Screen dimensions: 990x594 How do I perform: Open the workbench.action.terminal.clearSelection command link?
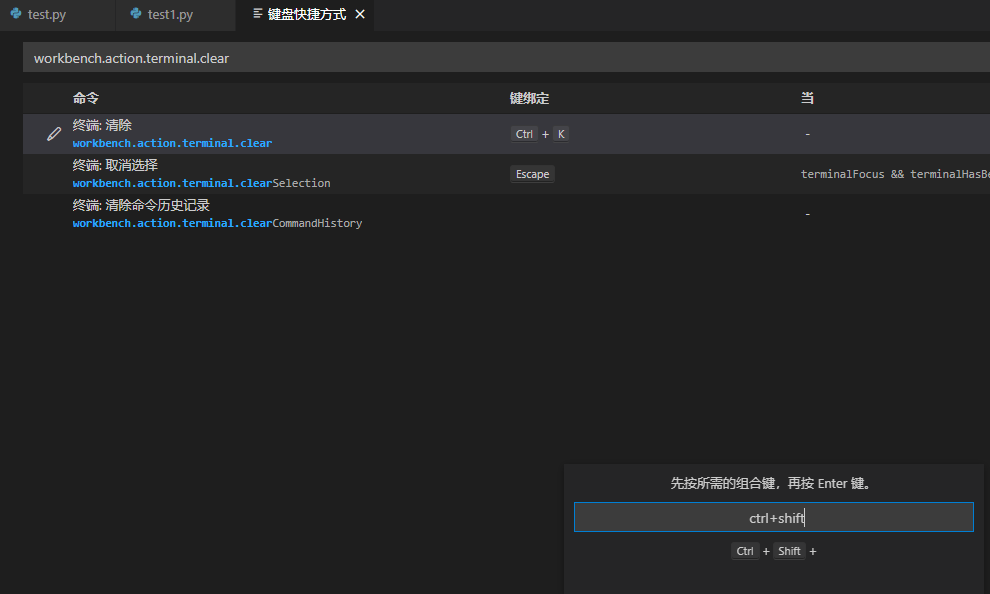pyautogui.click(x=200, y=183)
